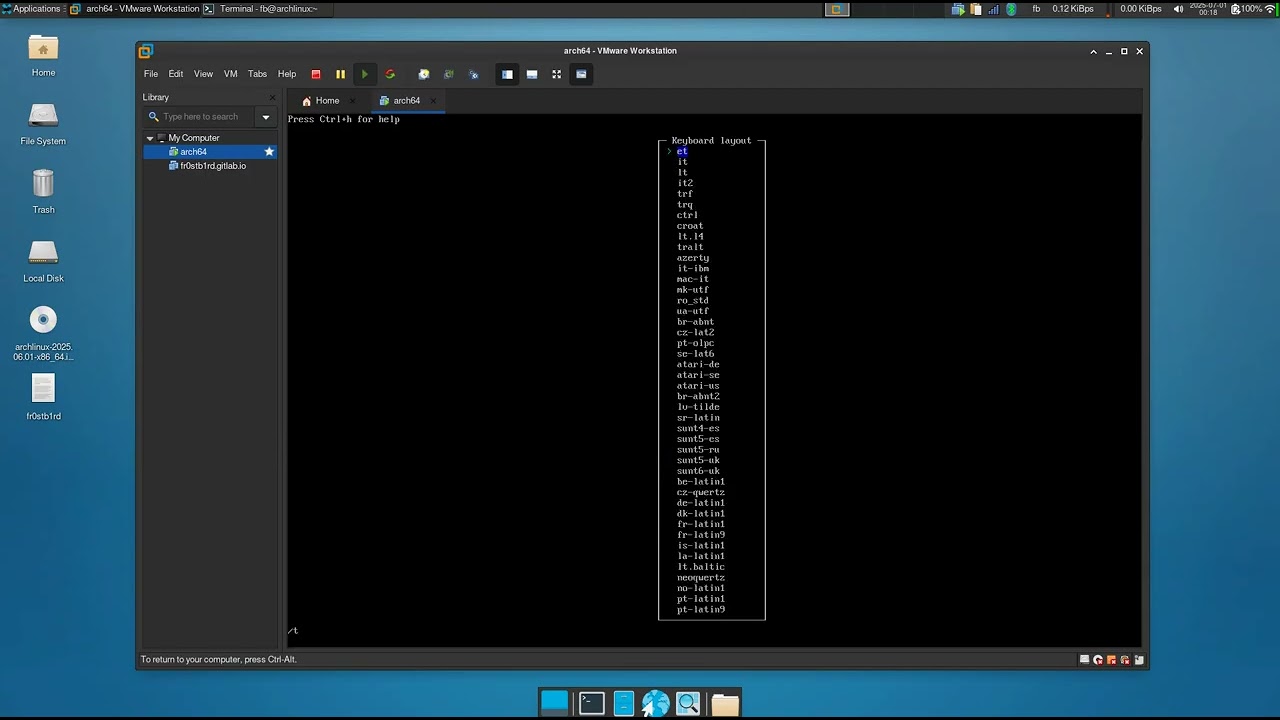Click the workspace switcher in top panel

pos(837,9)
